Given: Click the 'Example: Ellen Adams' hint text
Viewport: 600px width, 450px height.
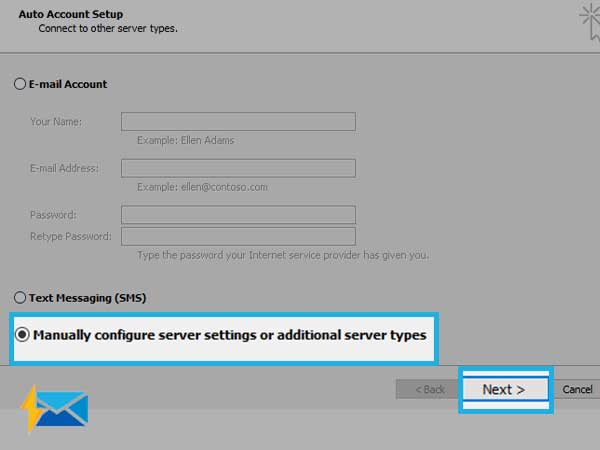Looking at the screenshot, I should pyautogui.click(x=186, y=140).
